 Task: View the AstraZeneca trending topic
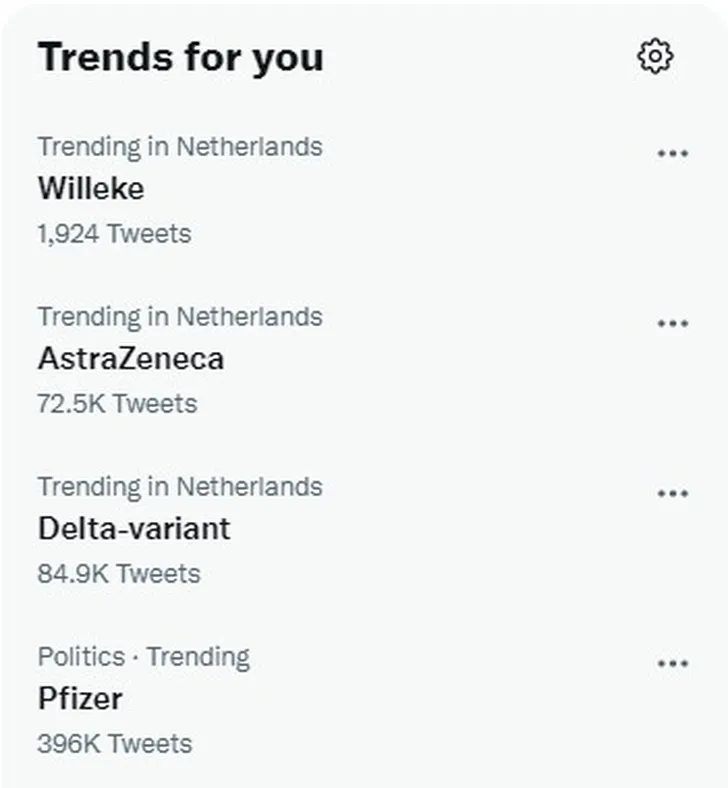coord(131,358)
